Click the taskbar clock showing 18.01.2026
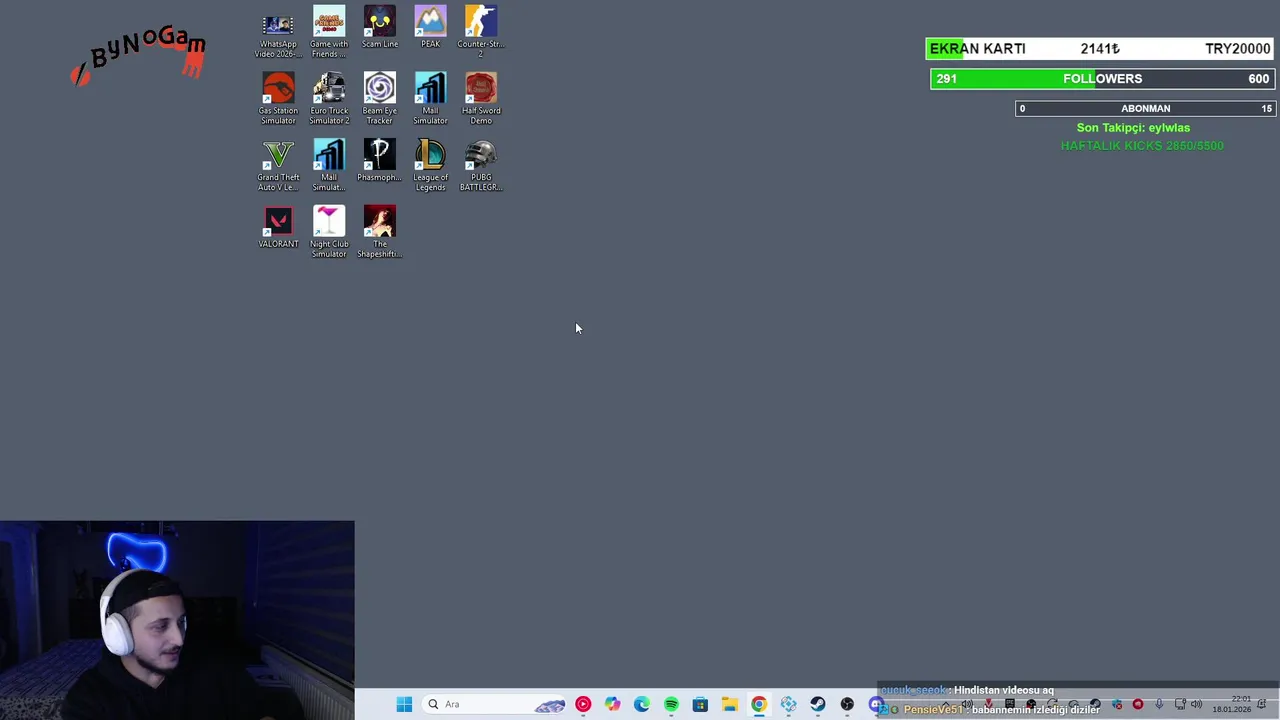 click(1231, 704)
